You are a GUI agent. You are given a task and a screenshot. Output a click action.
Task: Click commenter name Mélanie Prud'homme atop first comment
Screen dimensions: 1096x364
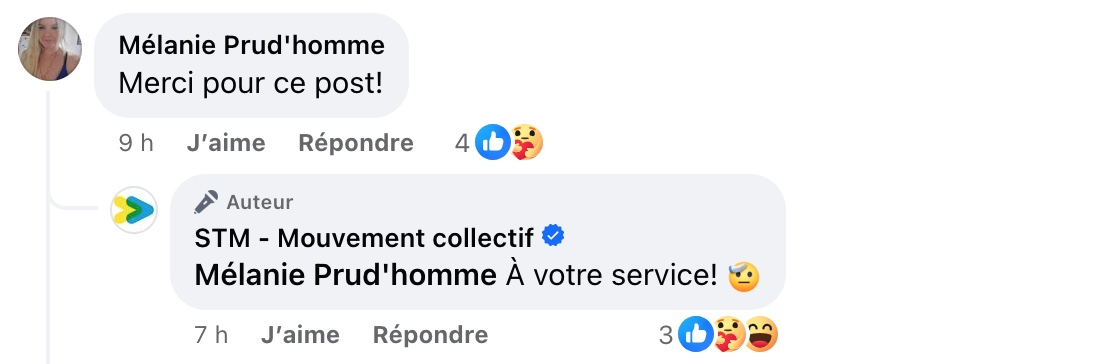pyautogui.click(x=252, y=45)
